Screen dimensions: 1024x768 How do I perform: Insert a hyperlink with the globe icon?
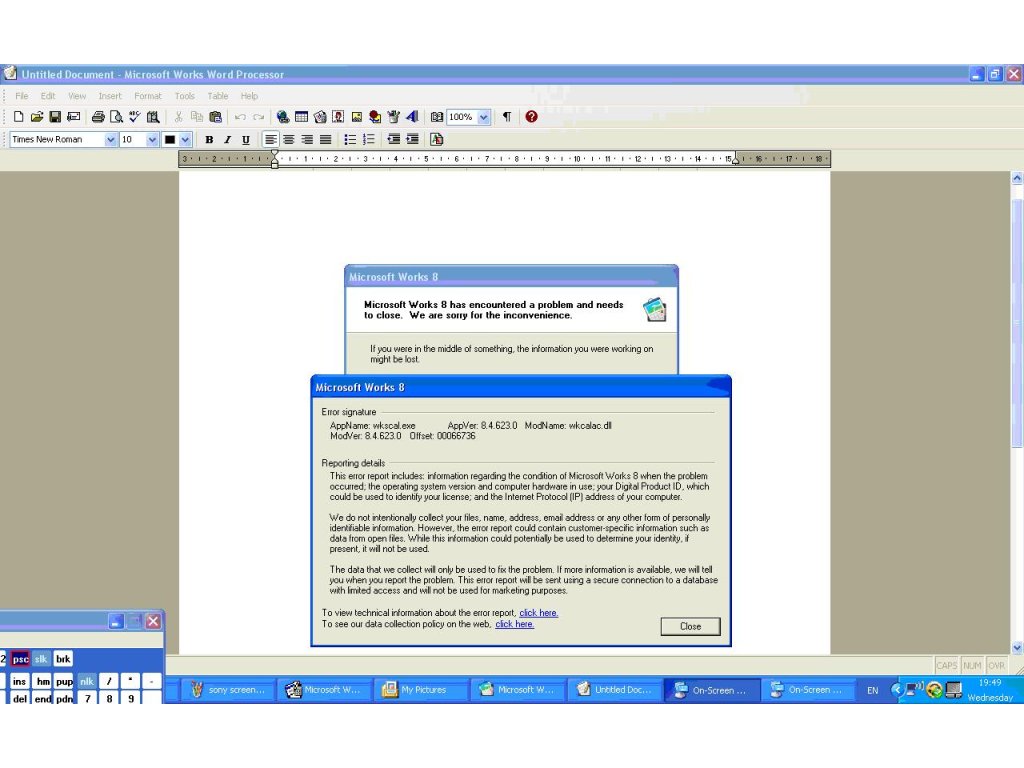pos(283,117)
